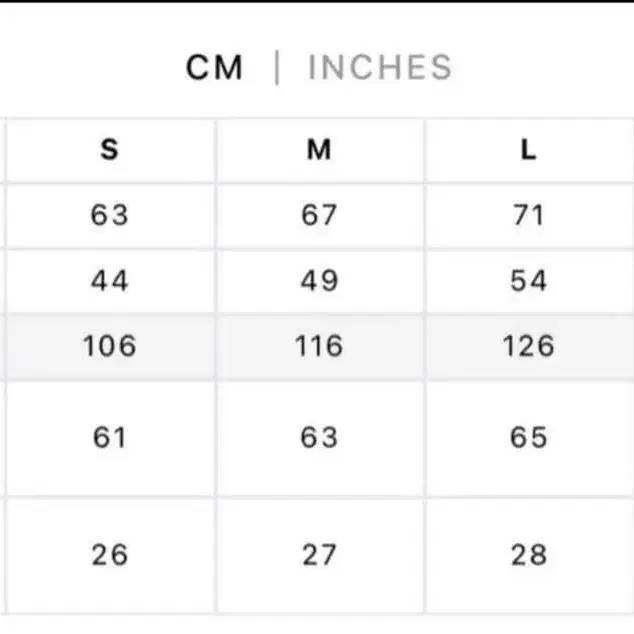
Task: Click the 61 cell for size S
Action: tap(110, 438)
